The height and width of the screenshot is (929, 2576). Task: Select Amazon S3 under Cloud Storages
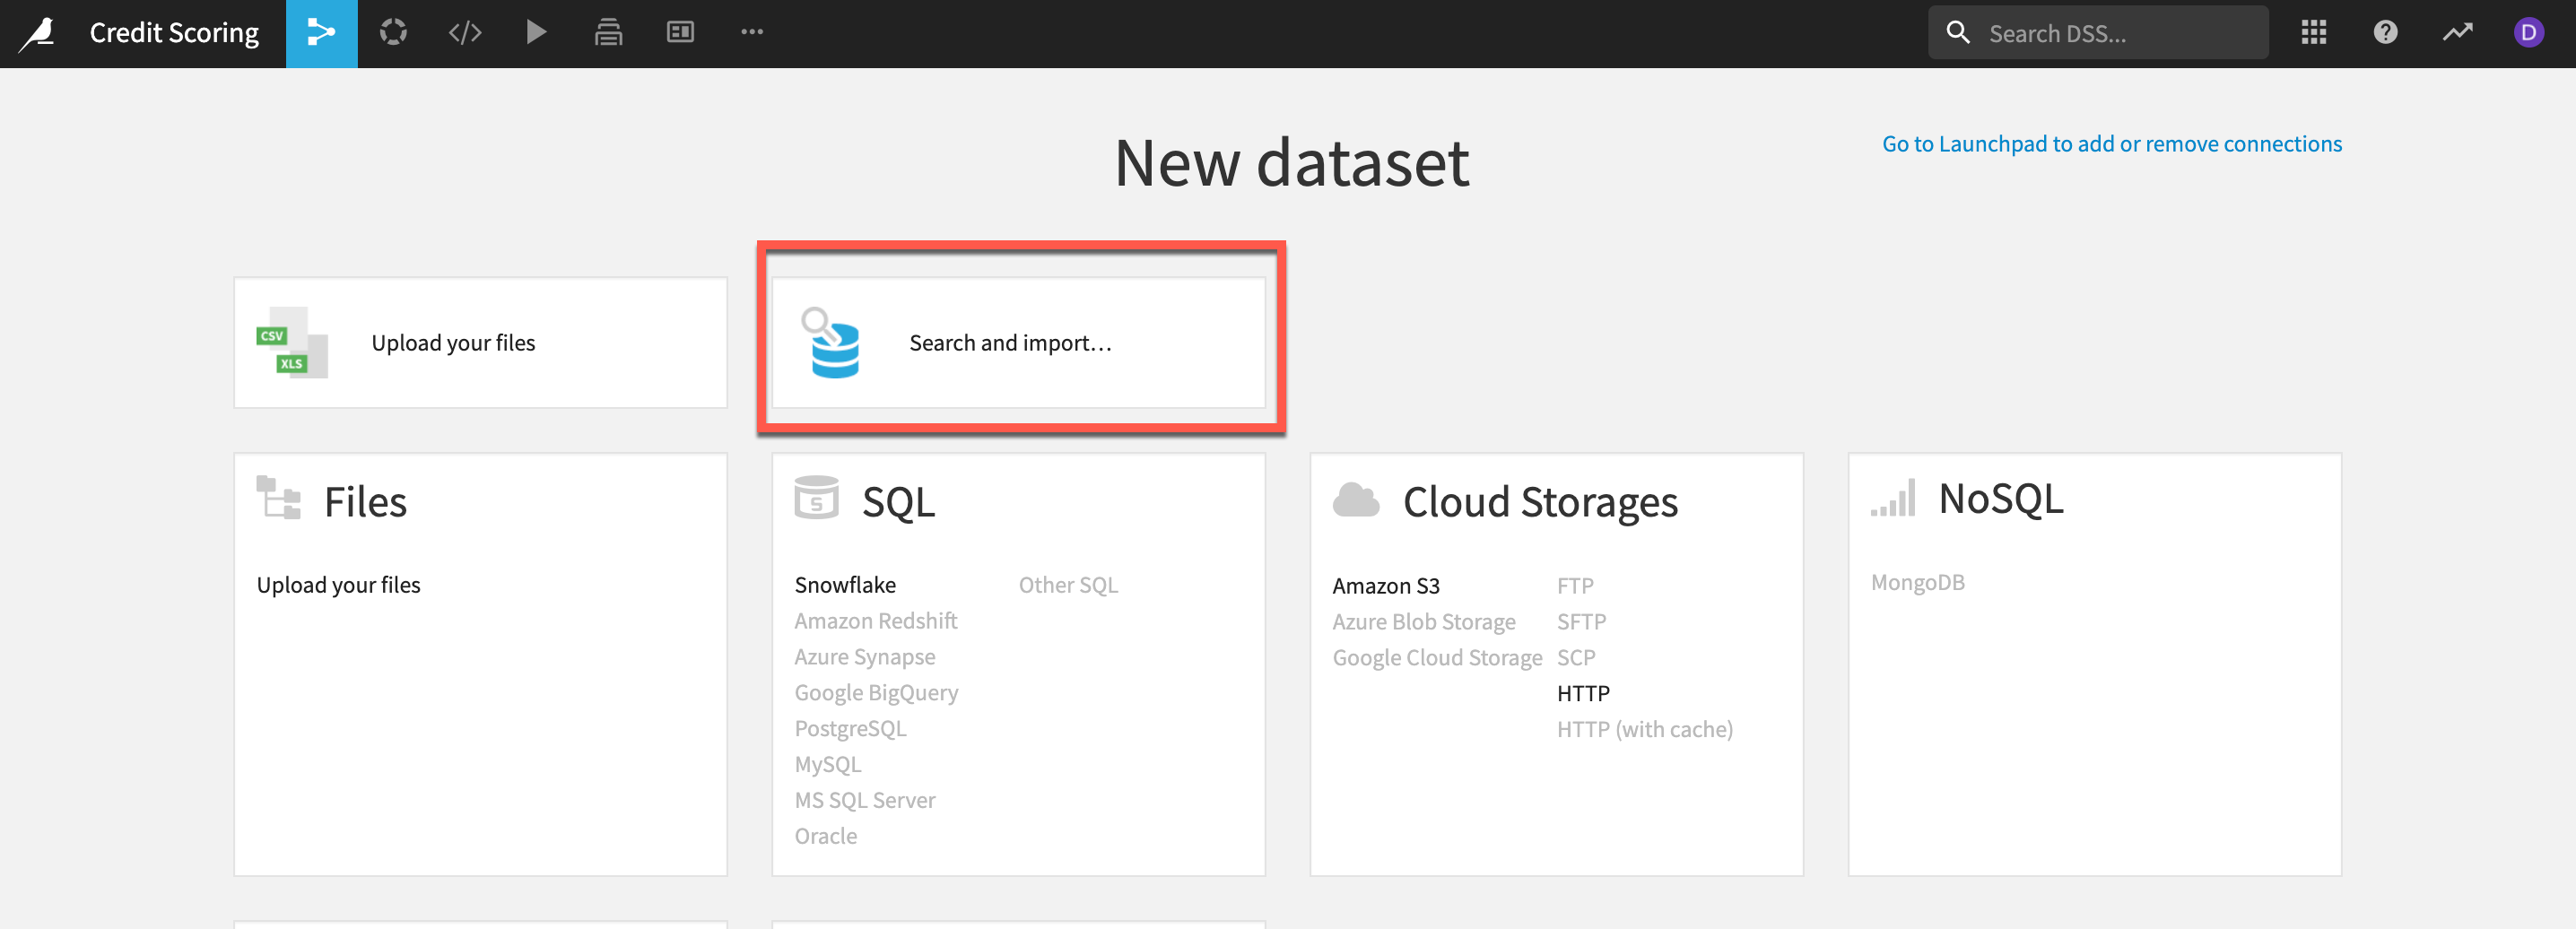coord(1385,586)
